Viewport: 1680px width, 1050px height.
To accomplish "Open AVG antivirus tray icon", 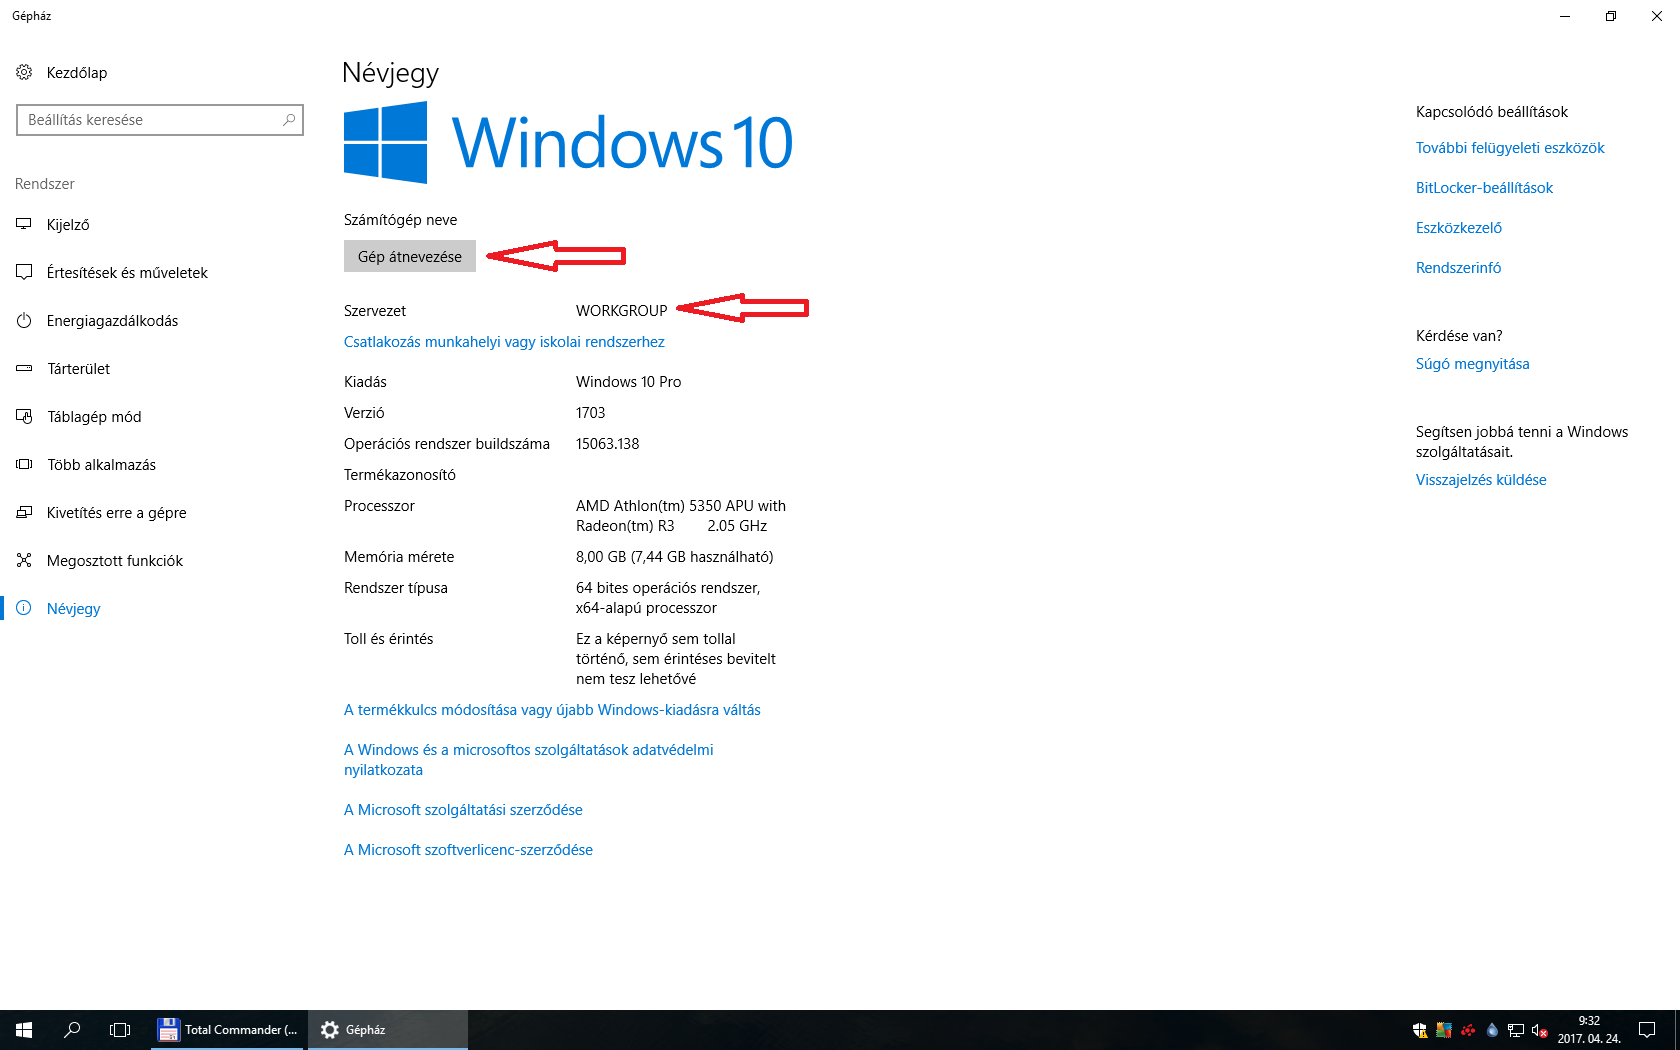I will [x=1443, y=1030].
